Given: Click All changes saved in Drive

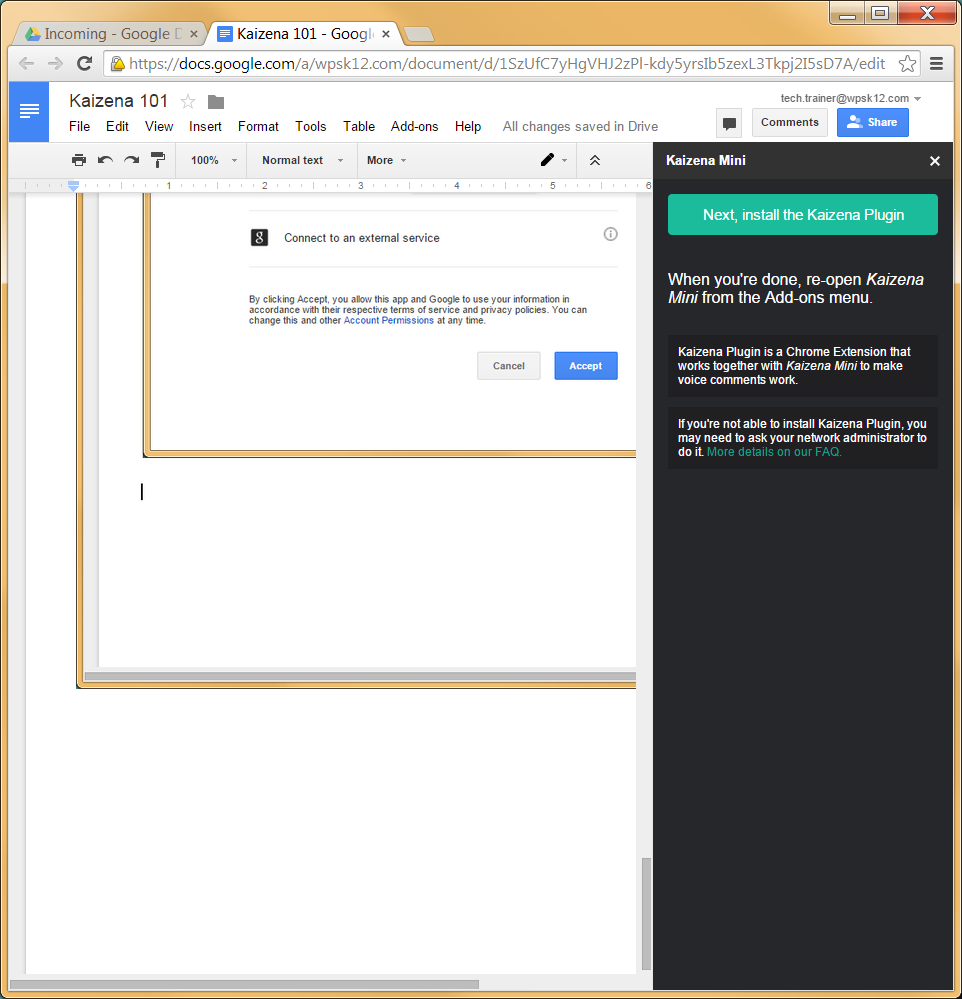Looking at the screenshot, I should point(580,126).
